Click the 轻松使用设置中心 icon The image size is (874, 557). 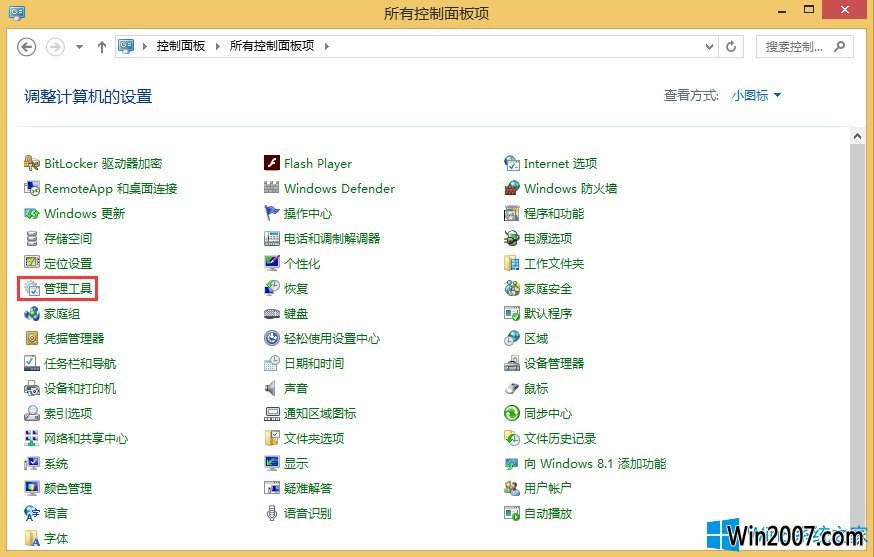[x=271, y=338]
